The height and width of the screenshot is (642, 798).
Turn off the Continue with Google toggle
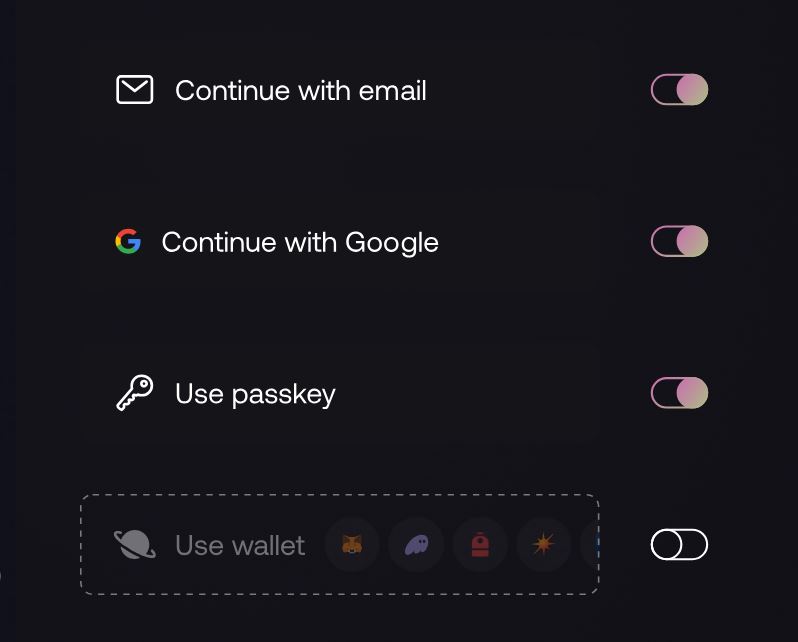coord(679,242)
